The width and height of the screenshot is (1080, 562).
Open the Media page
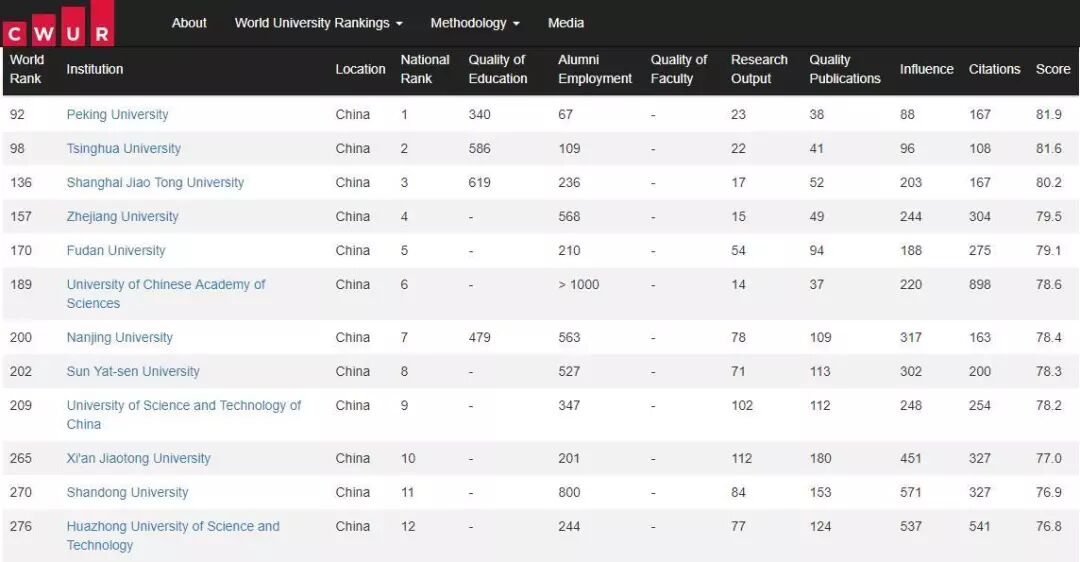point(565,23)
